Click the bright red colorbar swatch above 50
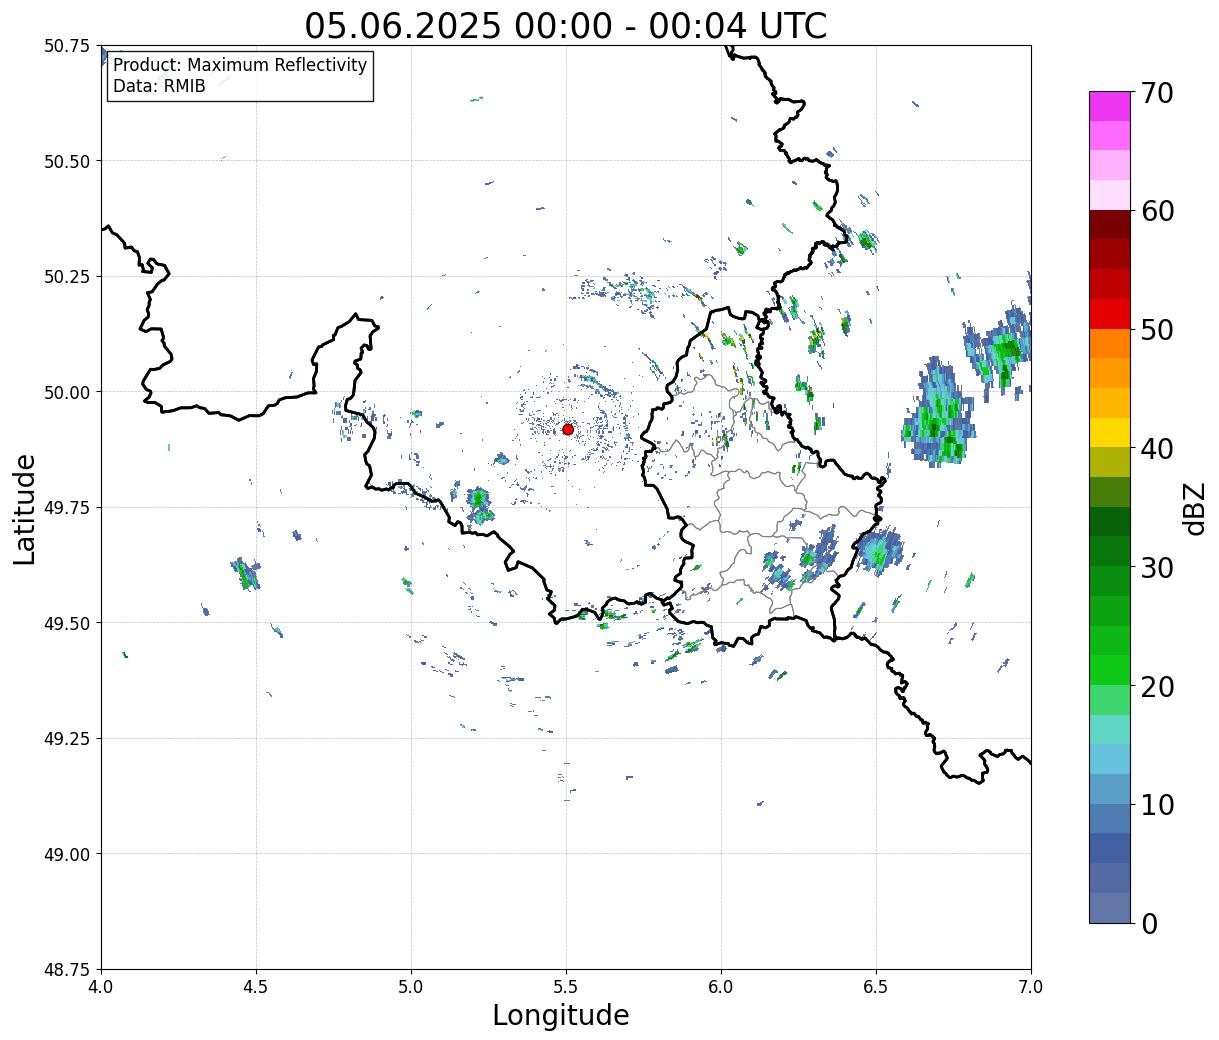The image size is (1219, 1040). click(1110, 314)
